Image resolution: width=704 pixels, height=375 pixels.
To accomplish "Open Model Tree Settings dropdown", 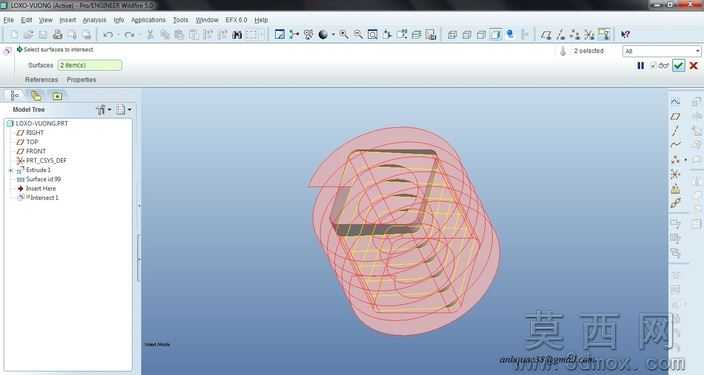I will pyautogui.click(x=123, y=110).
